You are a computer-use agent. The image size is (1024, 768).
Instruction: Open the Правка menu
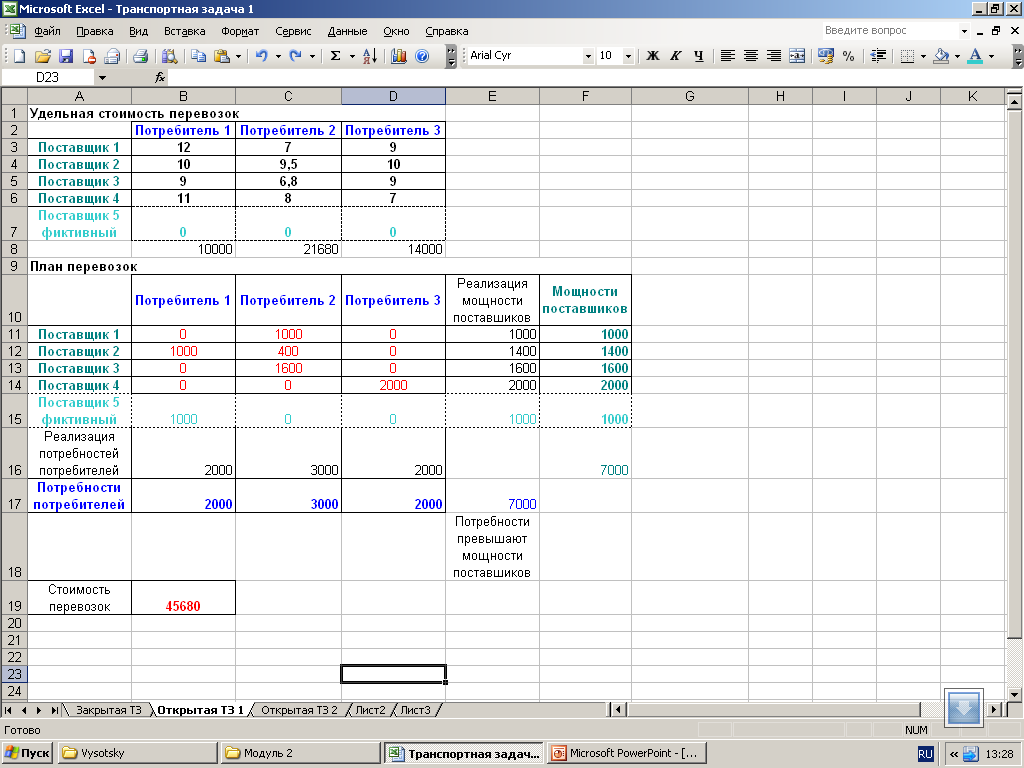click(x=95, y=31)
